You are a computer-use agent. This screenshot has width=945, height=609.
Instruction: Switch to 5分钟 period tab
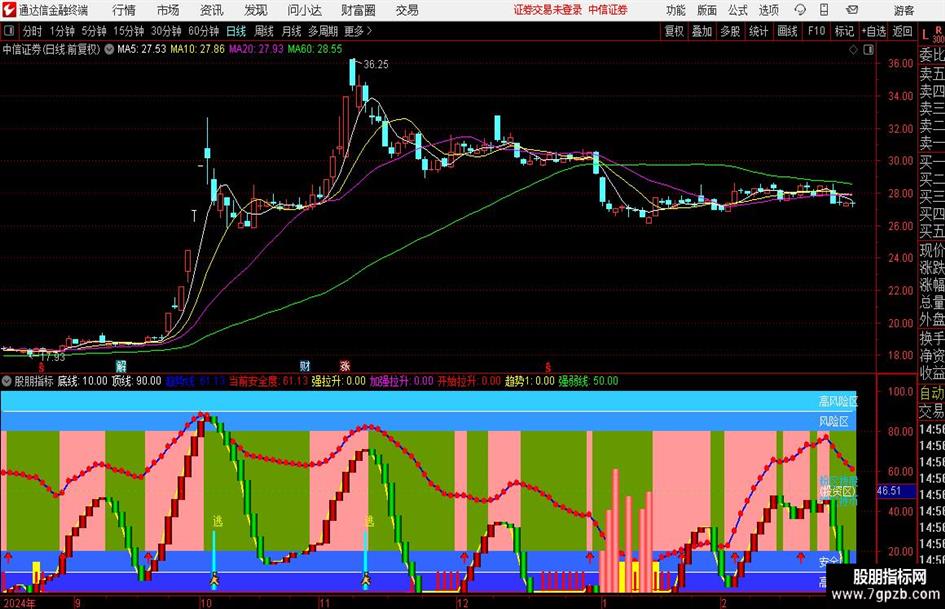click(93, 31)
